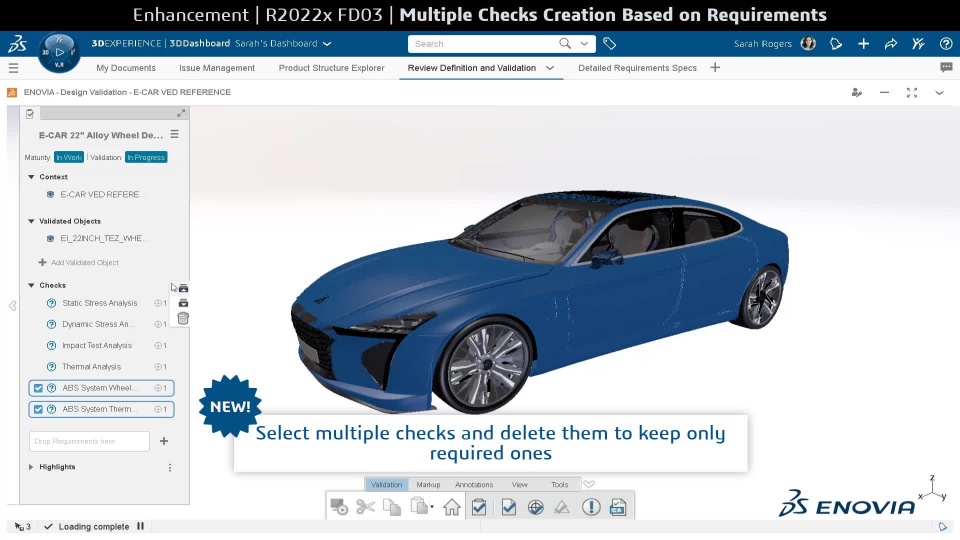Click Add Validated Object
Image resolution: width=960 pixels, height=540 pixels.
point(79,263)
